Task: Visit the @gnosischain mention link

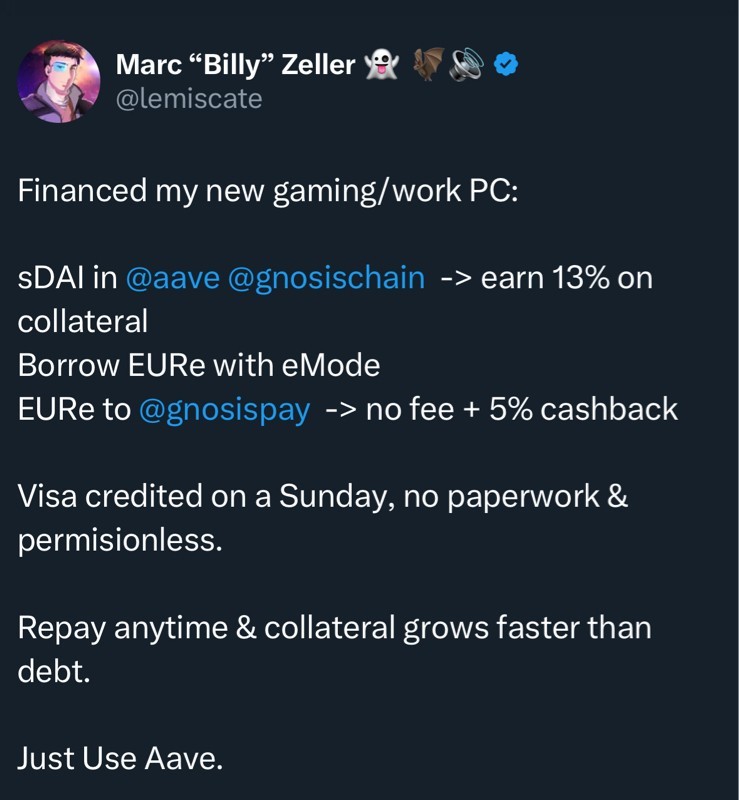Action: tap(327, 277)
